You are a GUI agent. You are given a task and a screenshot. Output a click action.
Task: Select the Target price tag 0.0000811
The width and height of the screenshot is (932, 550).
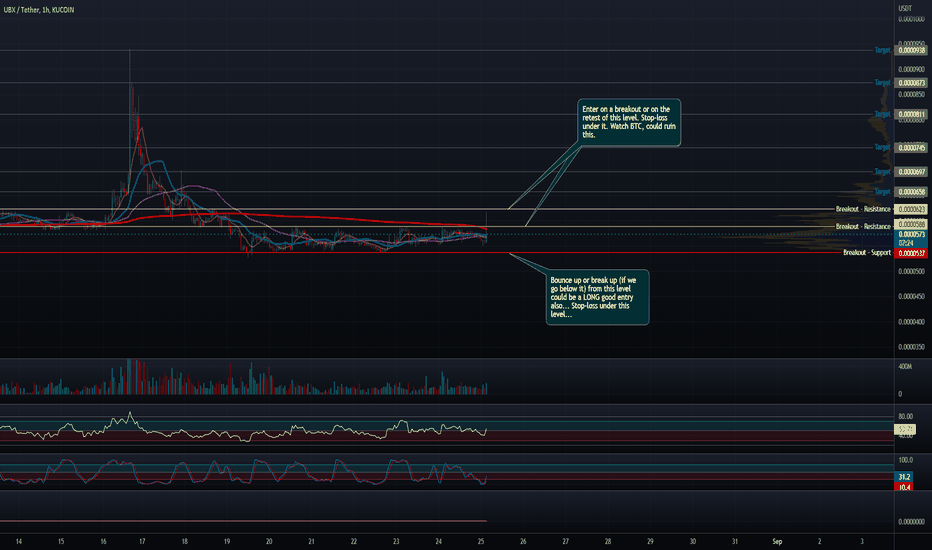pyautogui.click(x=911, y=114)
